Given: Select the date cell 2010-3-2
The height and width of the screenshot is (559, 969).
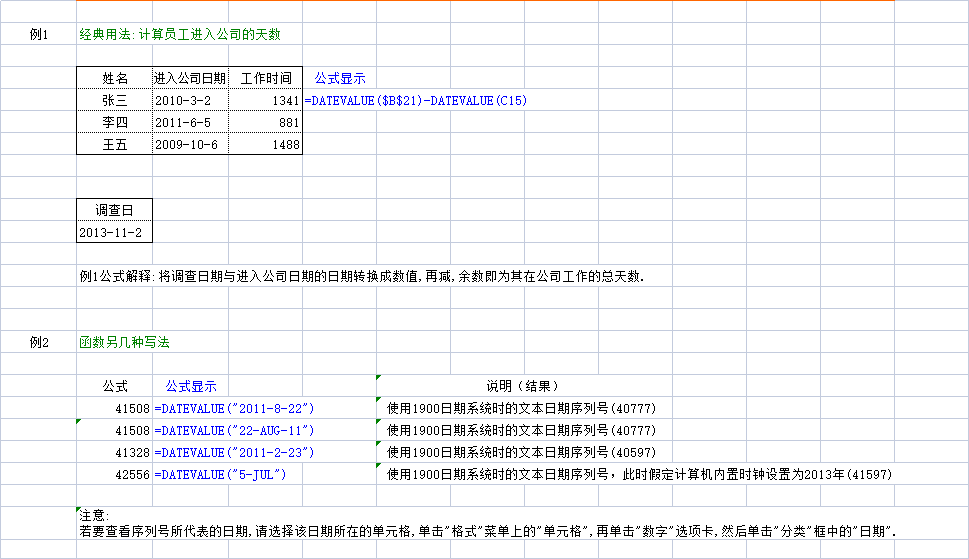Looking at the screenshot, I should [190, 100].
